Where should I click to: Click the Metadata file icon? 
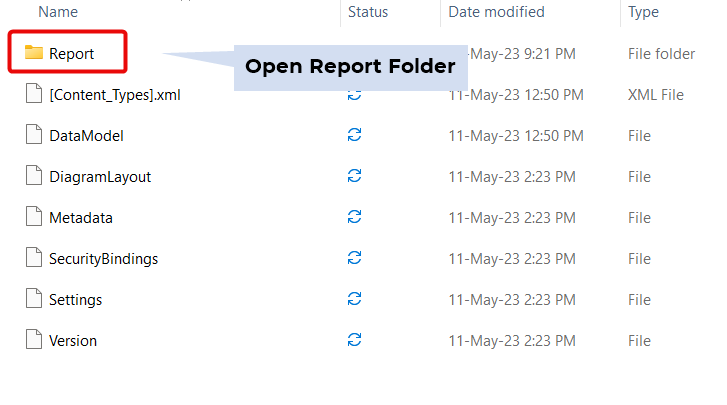[34, 218]
